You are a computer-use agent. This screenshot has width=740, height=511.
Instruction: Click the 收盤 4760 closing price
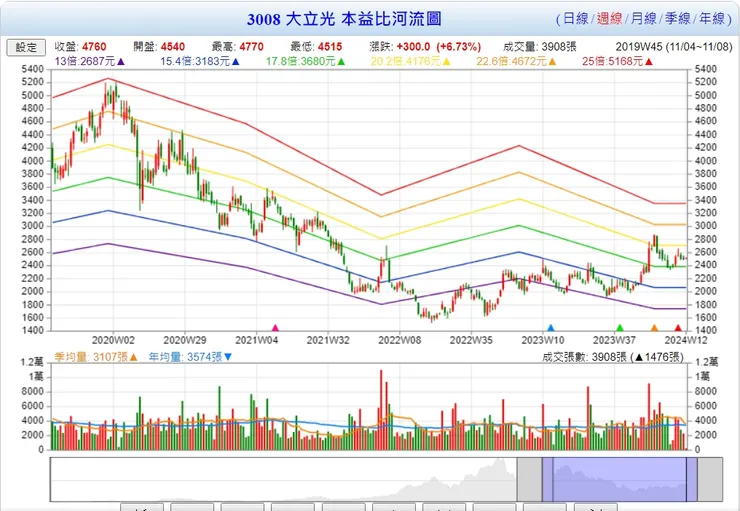80,47
